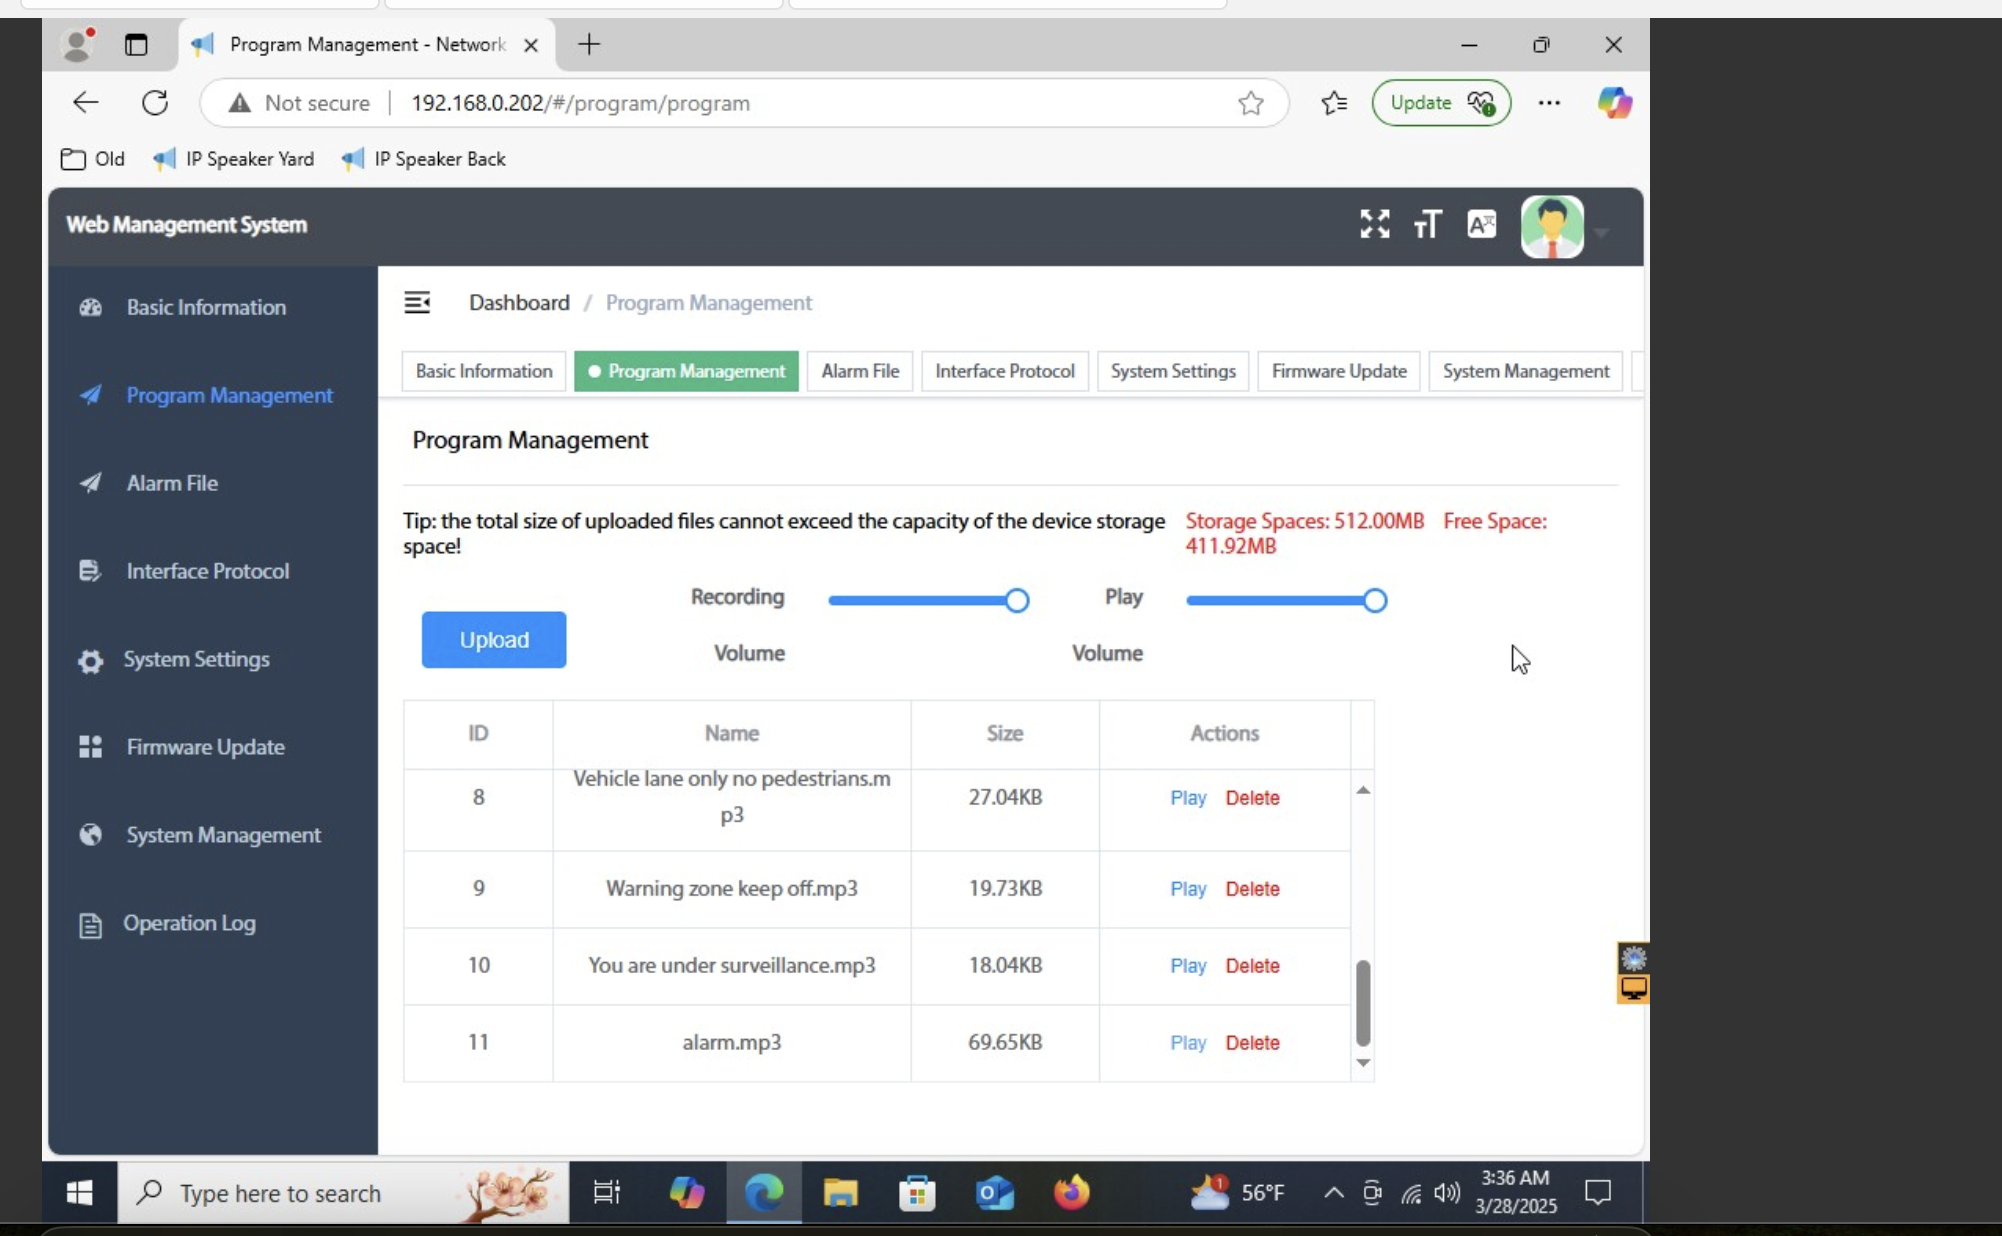Viewport: 2002px width, 1236px height.
Task: Open the language translation icon
Action: click(x=1481, y=224)
